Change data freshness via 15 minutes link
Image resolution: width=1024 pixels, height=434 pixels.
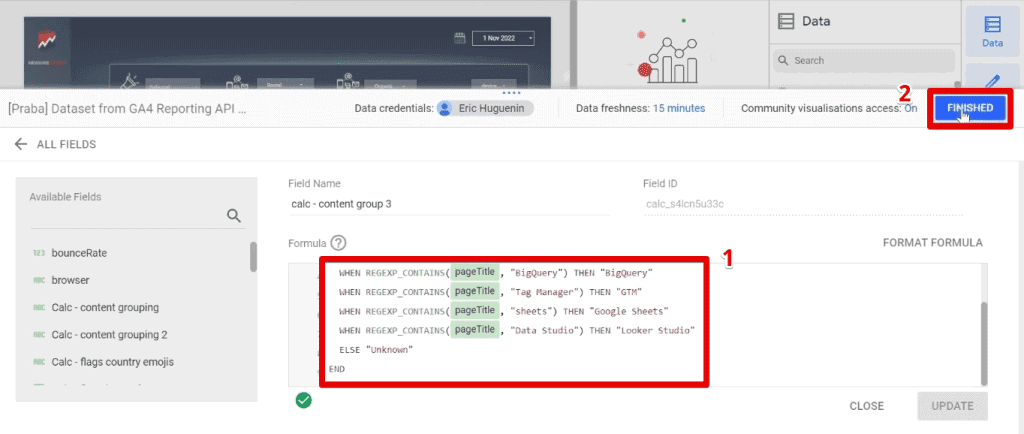(x=679, y=108)
